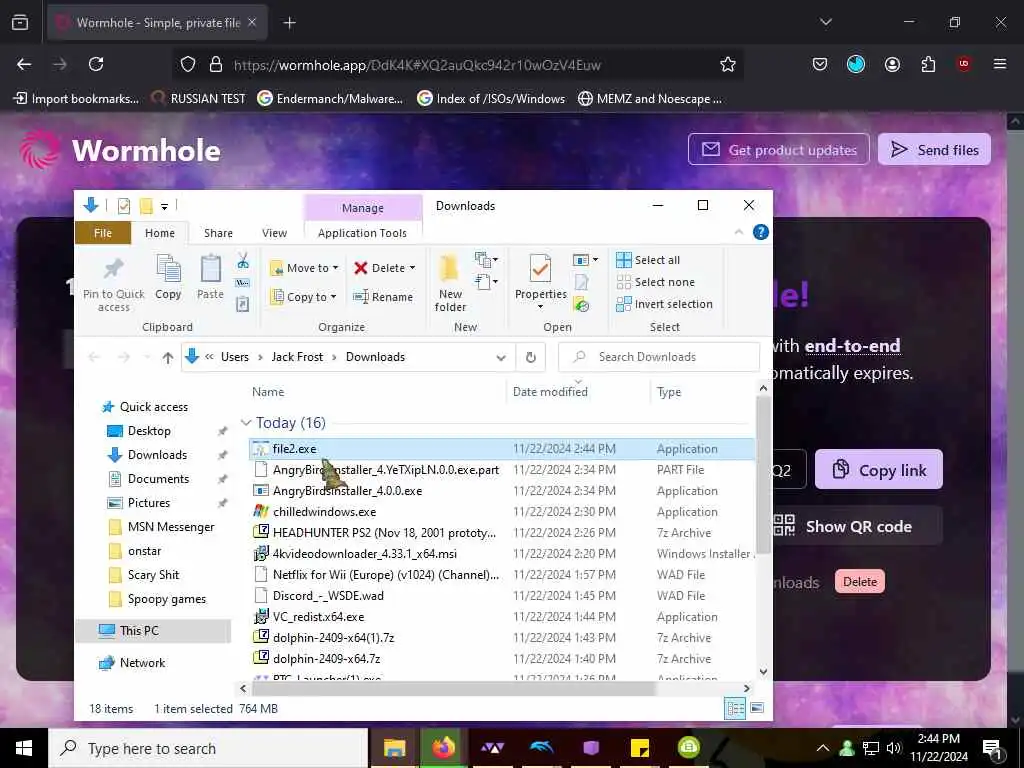Viewport: 1024px width, 768px height.
Task: Bookmark this page star icon
Action: [x=728, y=64]
